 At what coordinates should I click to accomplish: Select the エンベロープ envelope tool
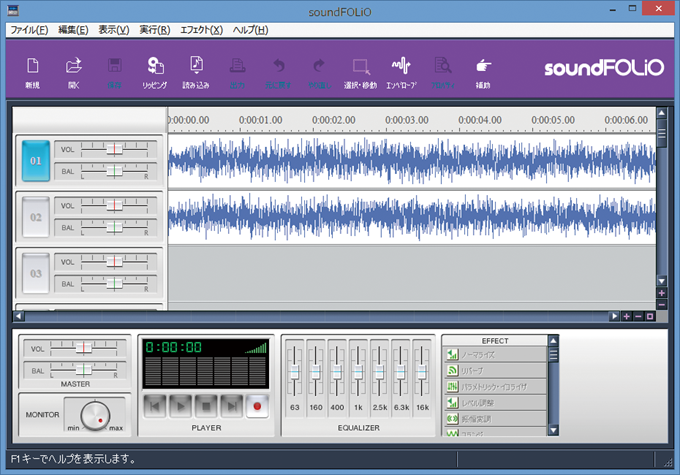coord(401,72)
